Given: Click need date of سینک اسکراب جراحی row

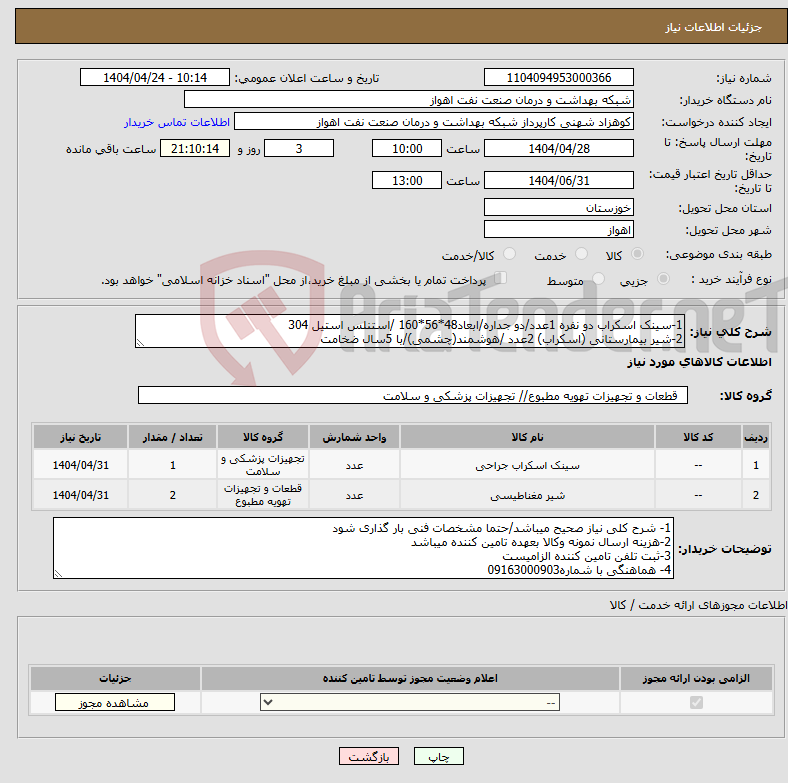Looking at the screenshot, I should (x=80, y=465).
